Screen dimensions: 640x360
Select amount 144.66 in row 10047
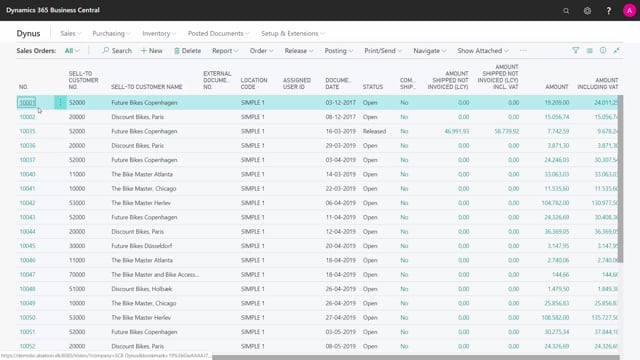tap(560, 275)
